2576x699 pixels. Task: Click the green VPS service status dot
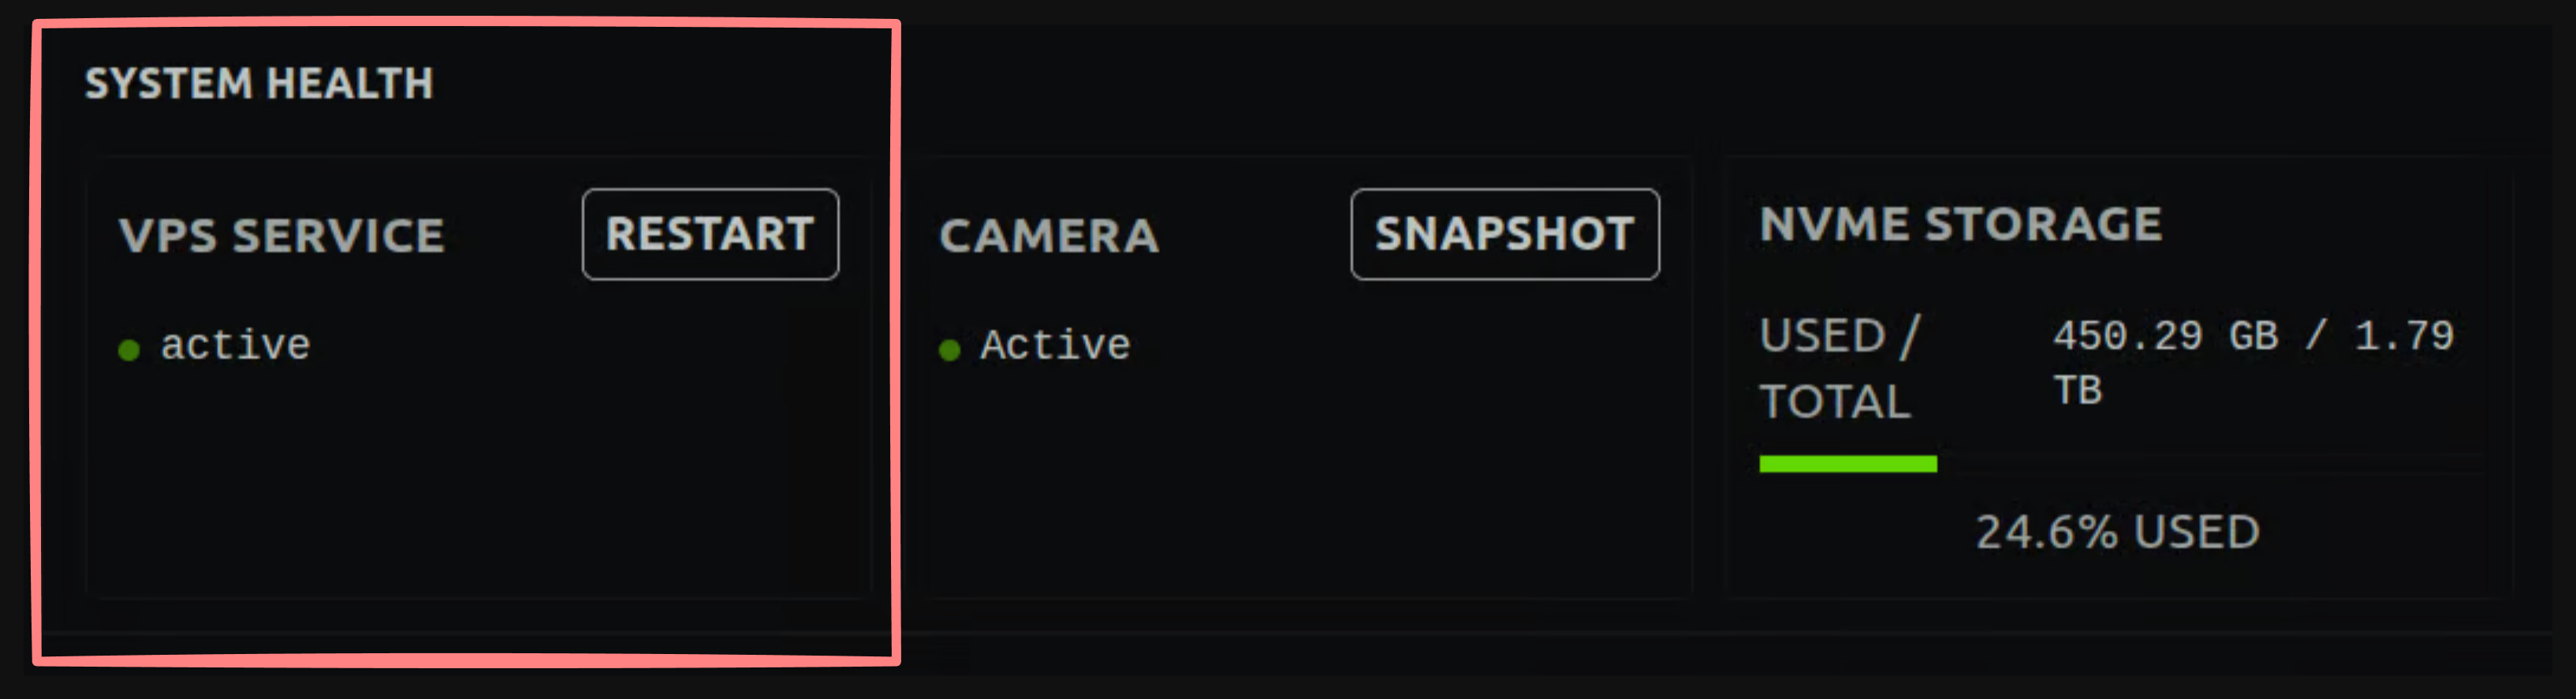coord(129,350)
